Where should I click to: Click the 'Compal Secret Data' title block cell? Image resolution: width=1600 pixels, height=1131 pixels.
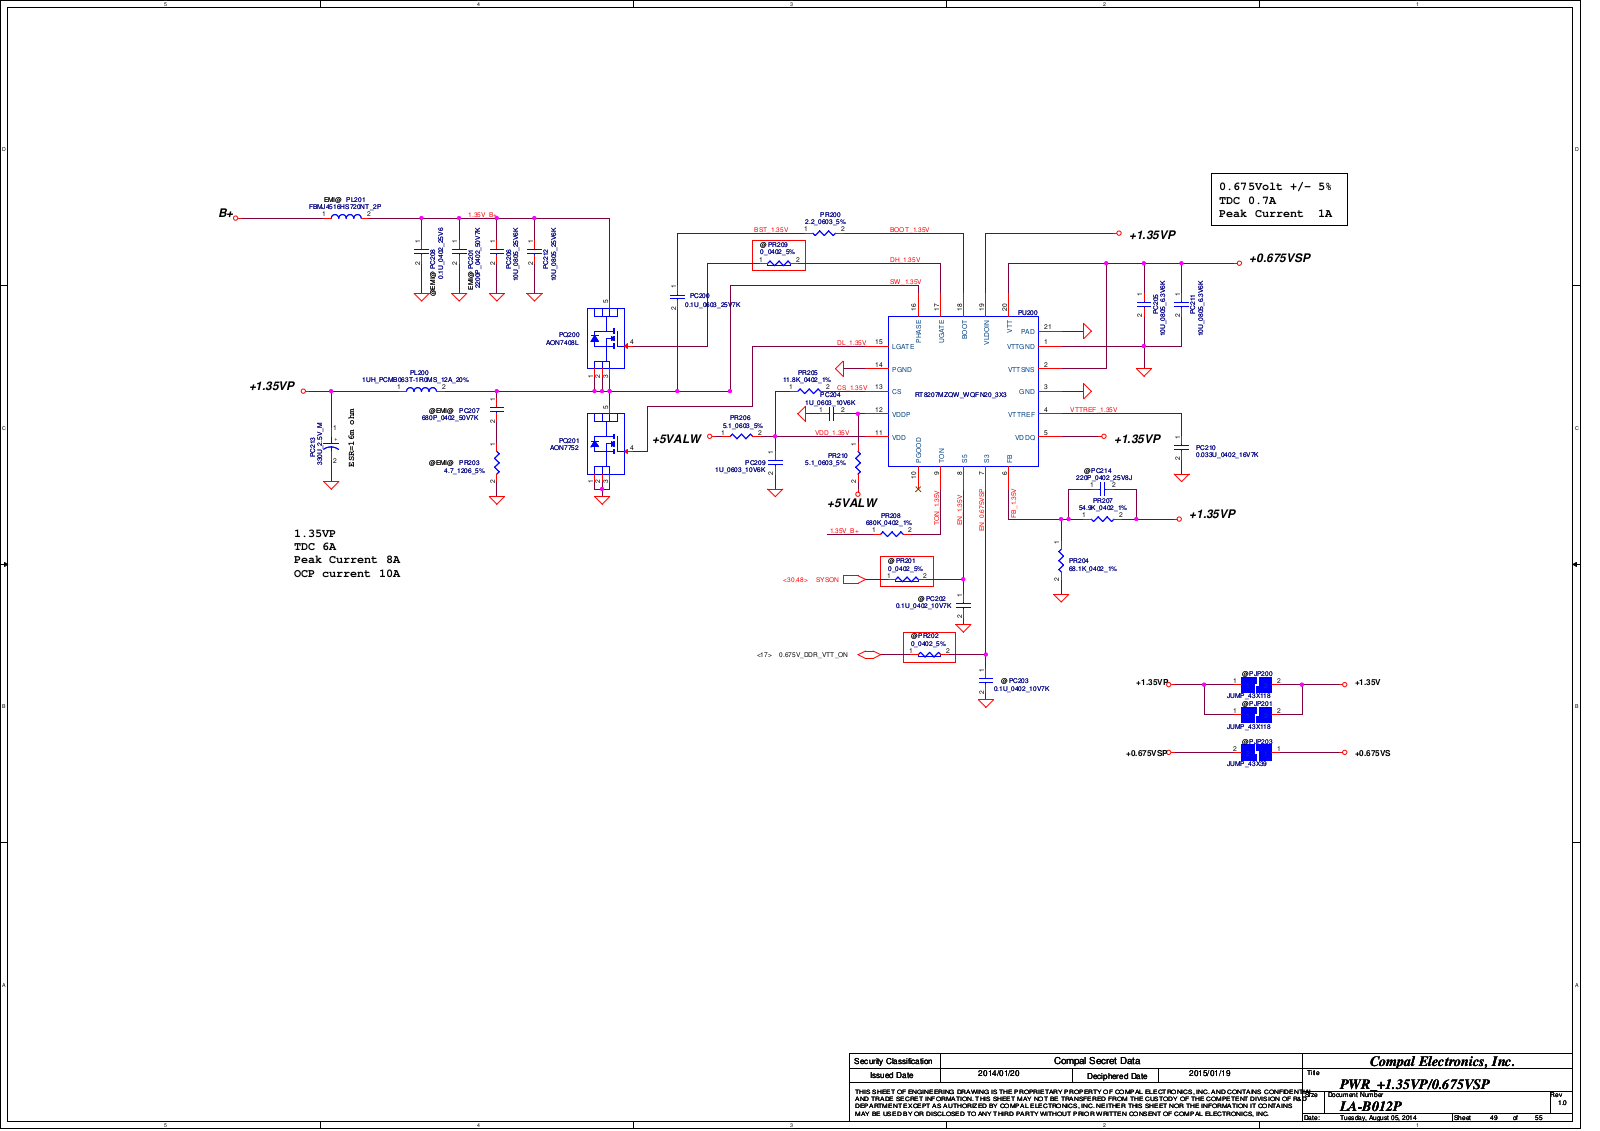pos(1097,1061)
